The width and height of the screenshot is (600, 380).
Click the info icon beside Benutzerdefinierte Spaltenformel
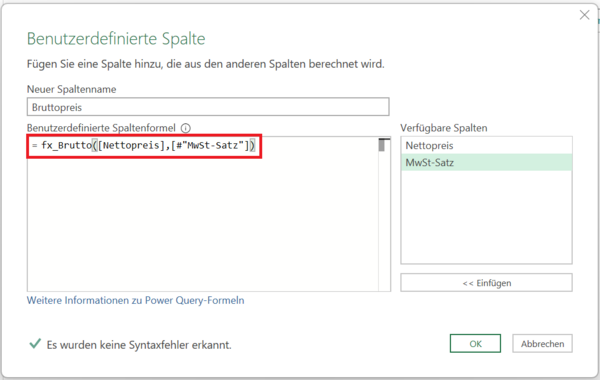point(186,128)
